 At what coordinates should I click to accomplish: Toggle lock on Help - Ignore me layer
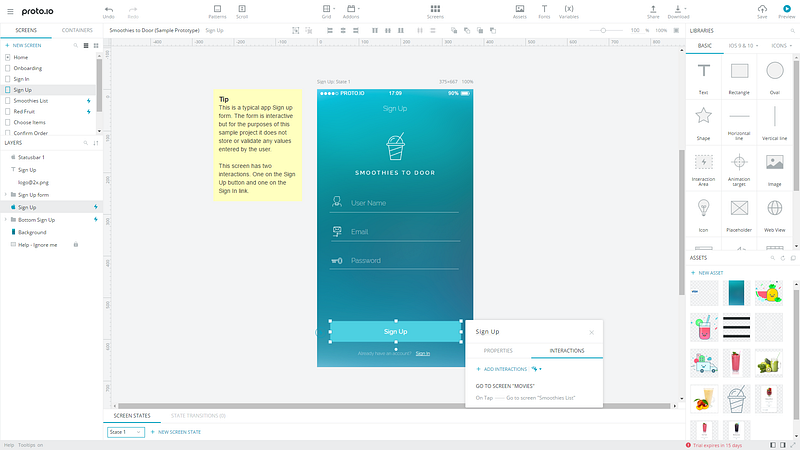point(76,245)
